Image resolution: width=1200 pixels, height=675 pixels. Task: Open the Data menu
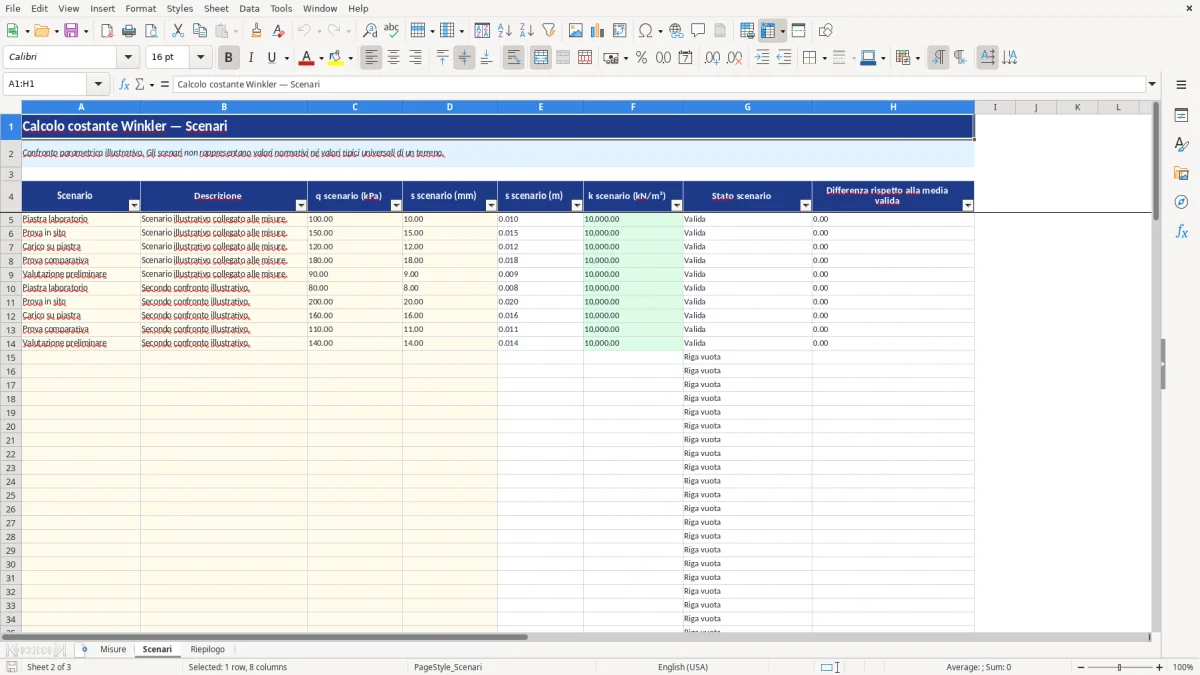point(249,8)
